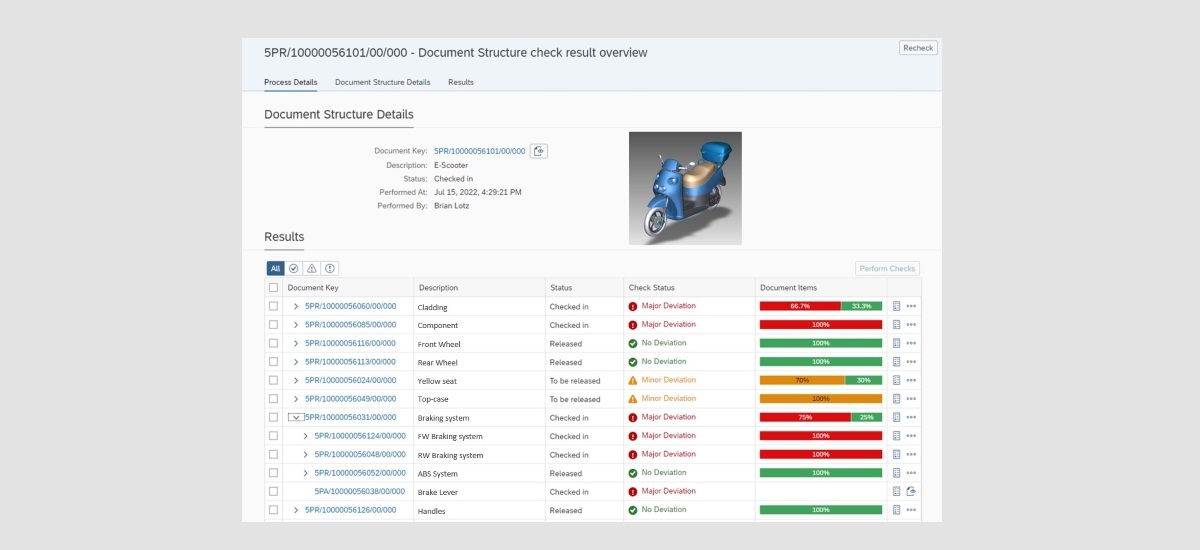Select the All filter button
This screenshot has width=1200, height=550.
(x=276, y=268)
